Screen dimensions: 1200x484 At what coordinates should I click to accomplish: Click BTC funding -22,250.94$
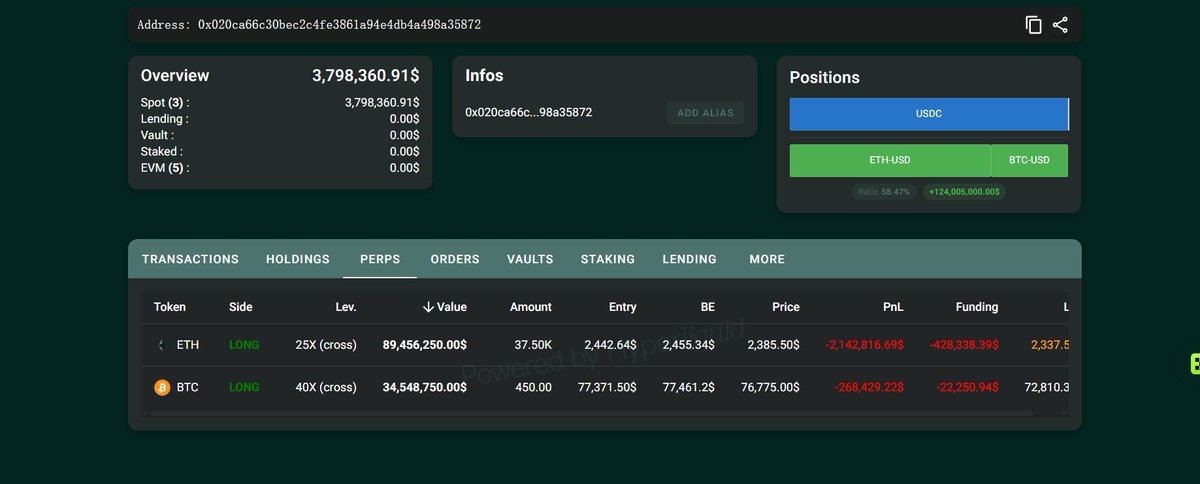tap(967, 387)
